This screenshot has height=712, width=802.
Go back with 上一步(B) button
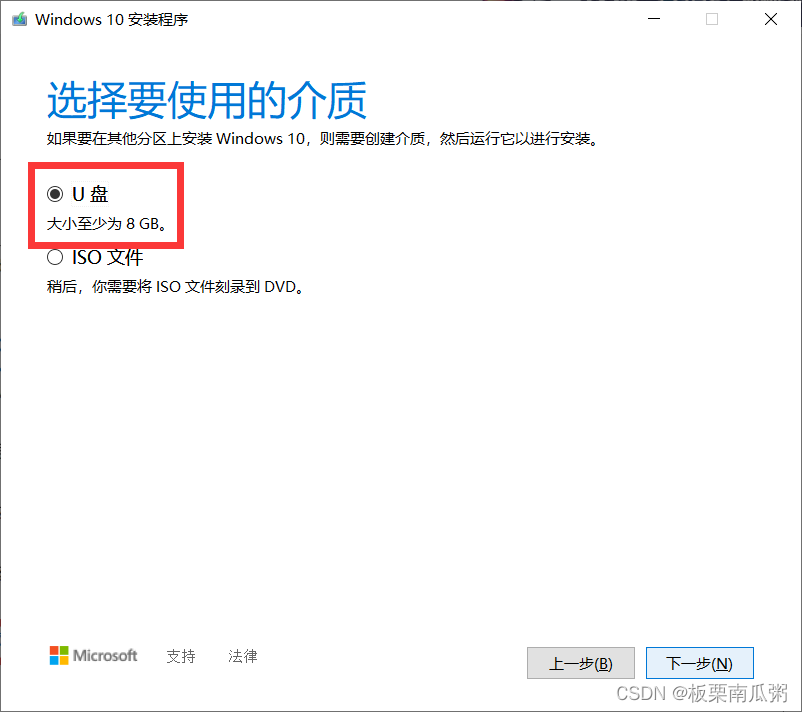click(x=581, y=663)
